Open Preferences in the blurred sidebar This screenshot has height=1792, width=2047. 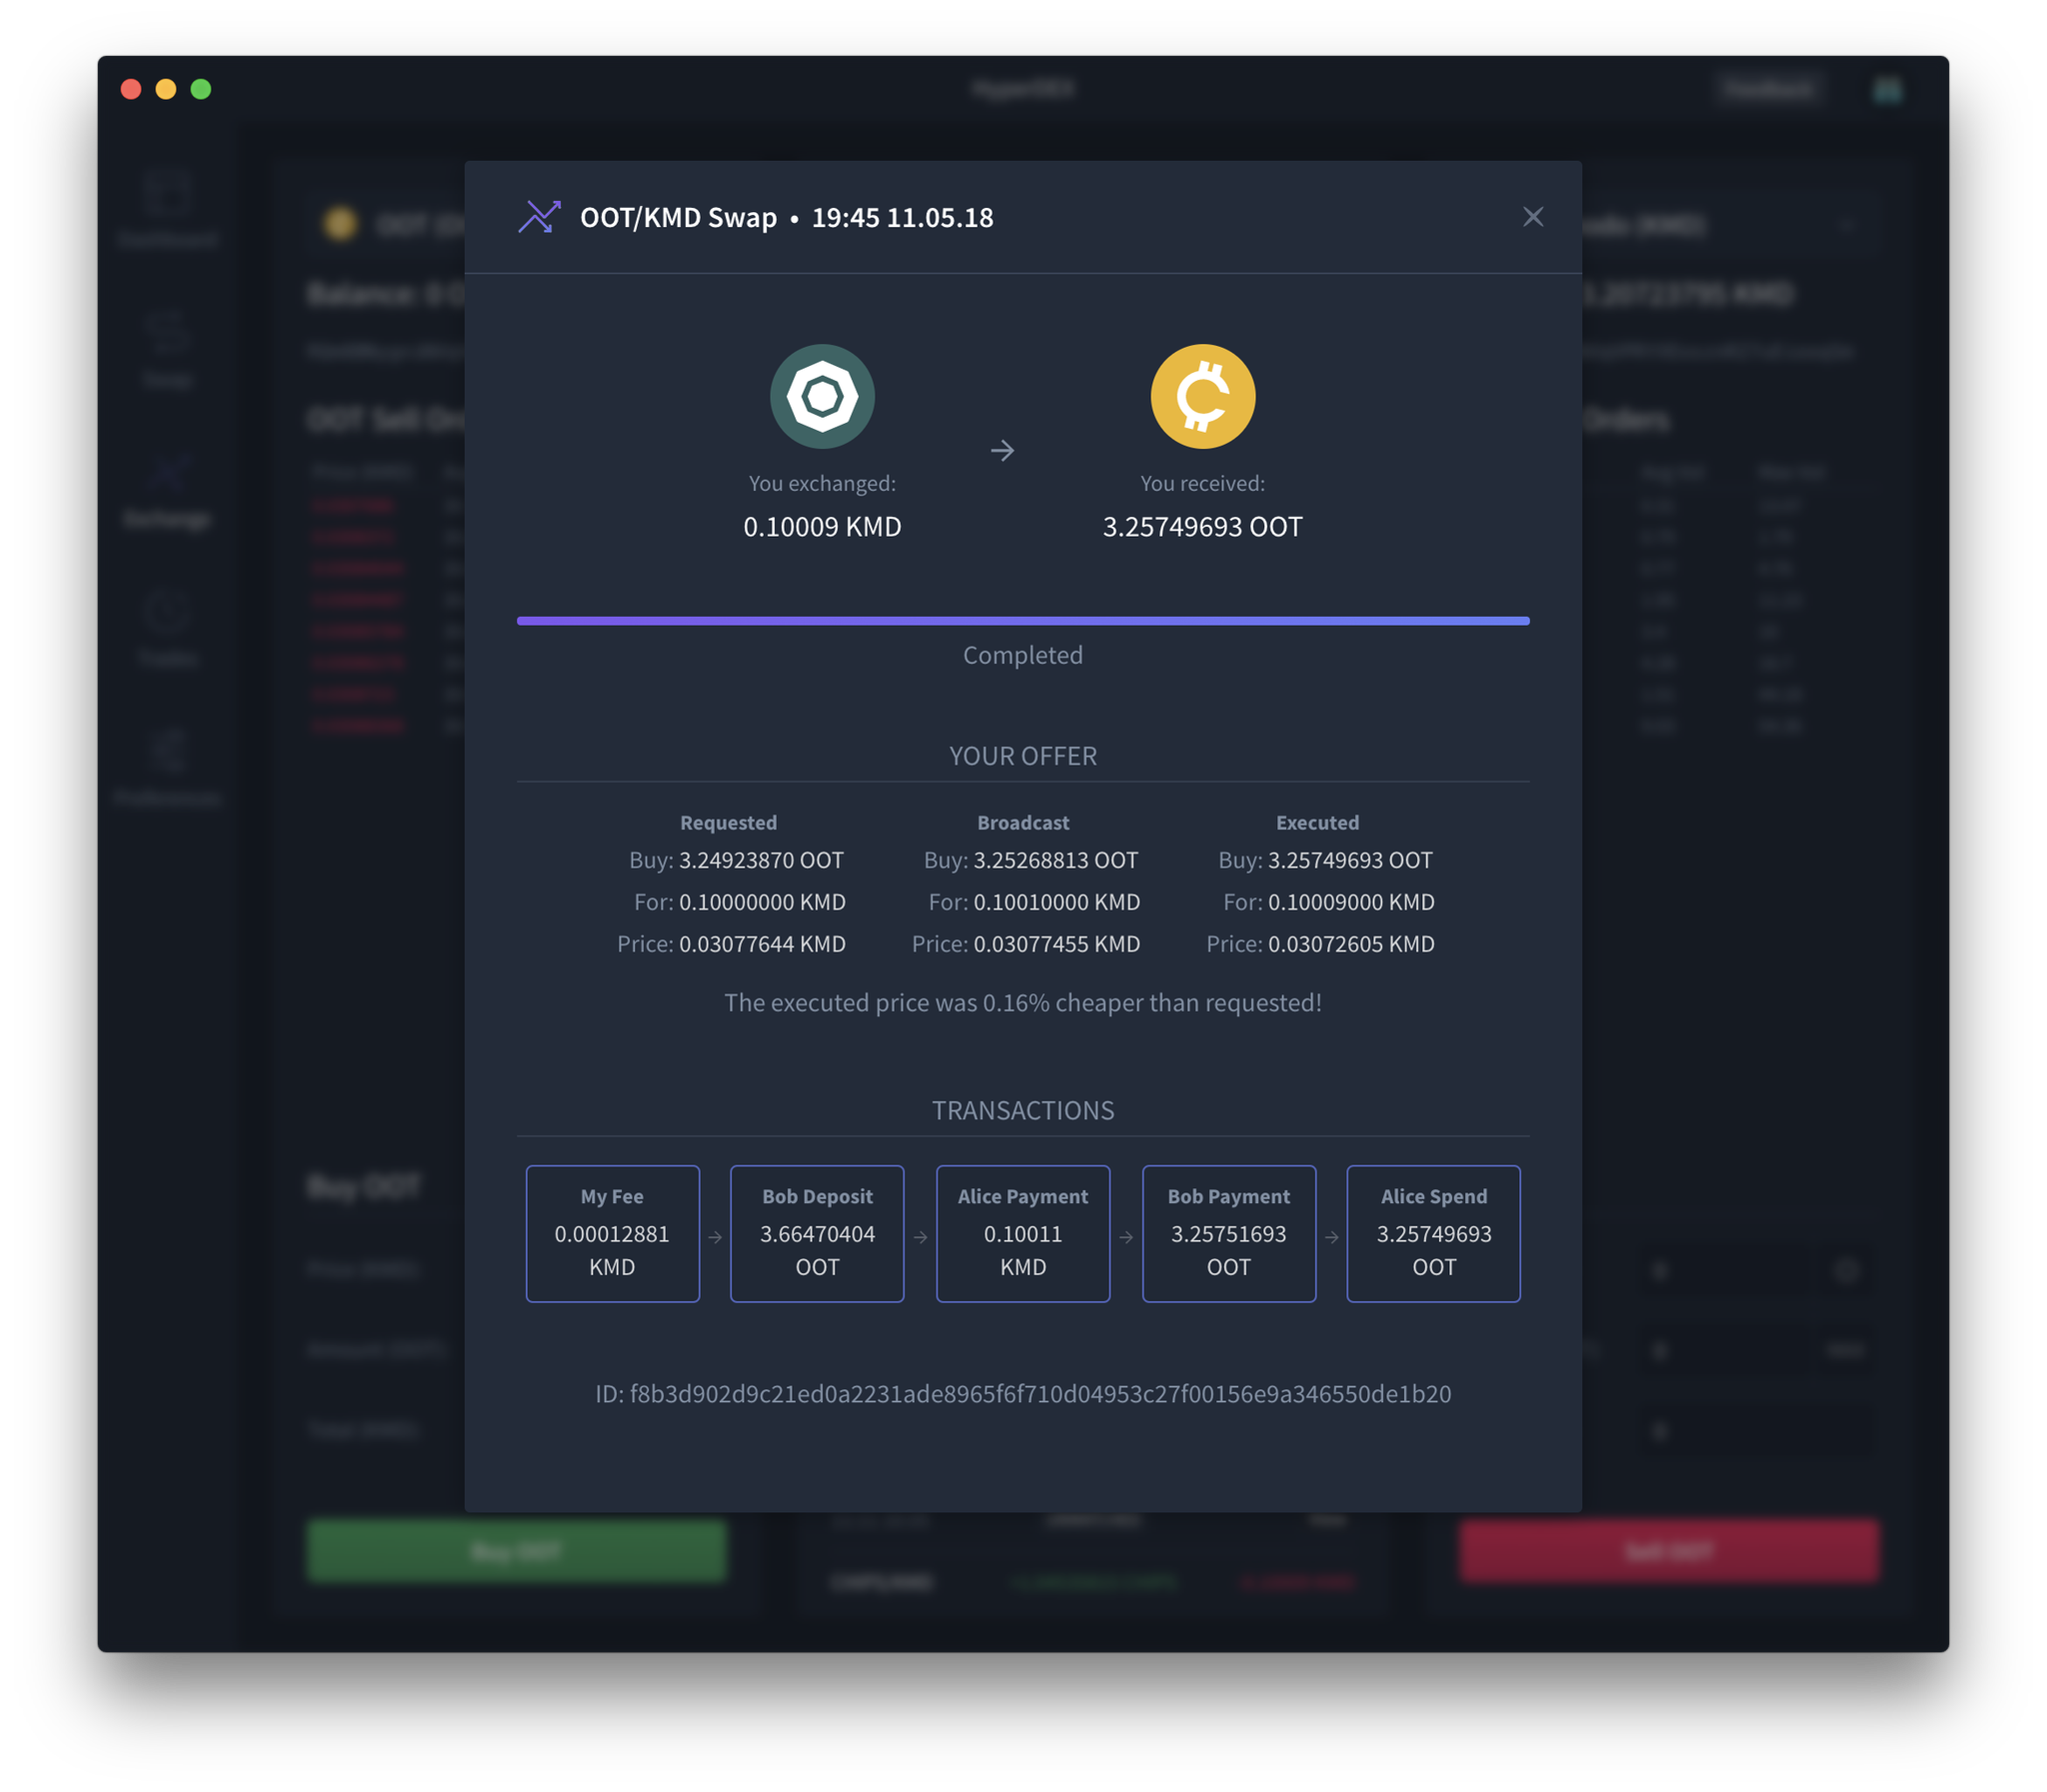click(167, 768)
